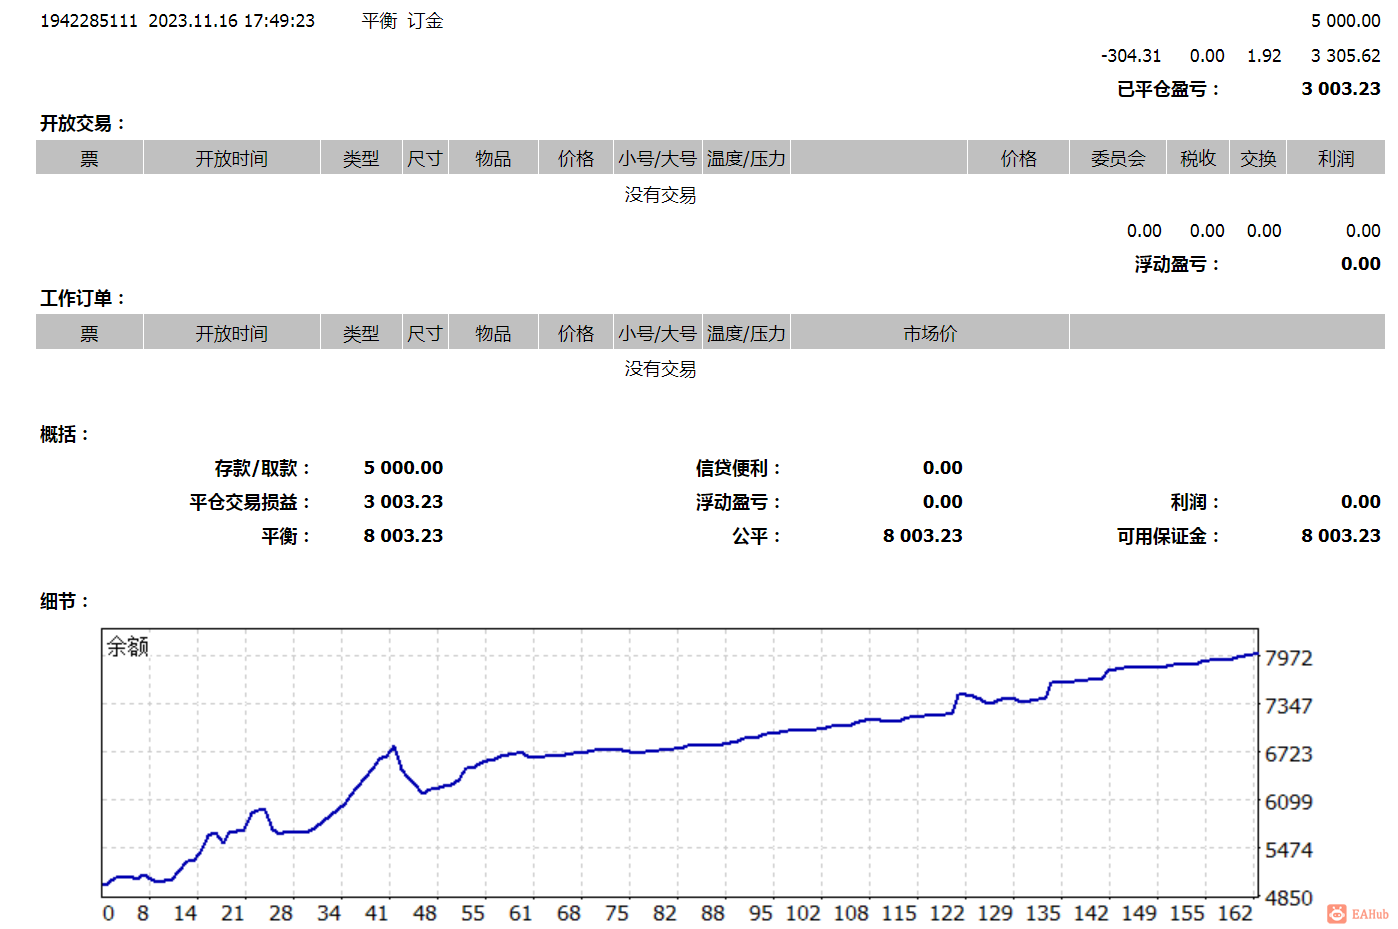
Task: Select the timestamp 2023.11.16 17:49:23
Action: [x=232, y=21]
